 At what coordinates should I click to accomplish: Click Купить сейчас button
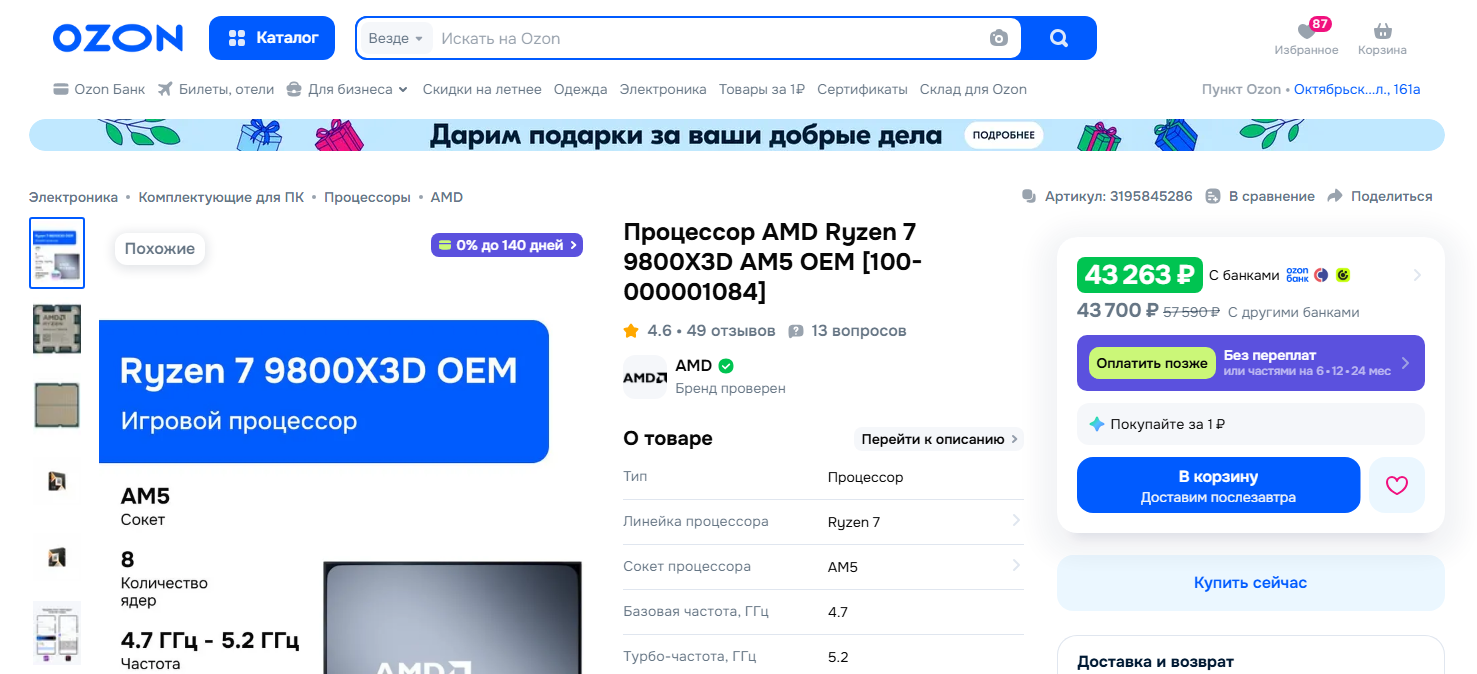coord(1250,583)
